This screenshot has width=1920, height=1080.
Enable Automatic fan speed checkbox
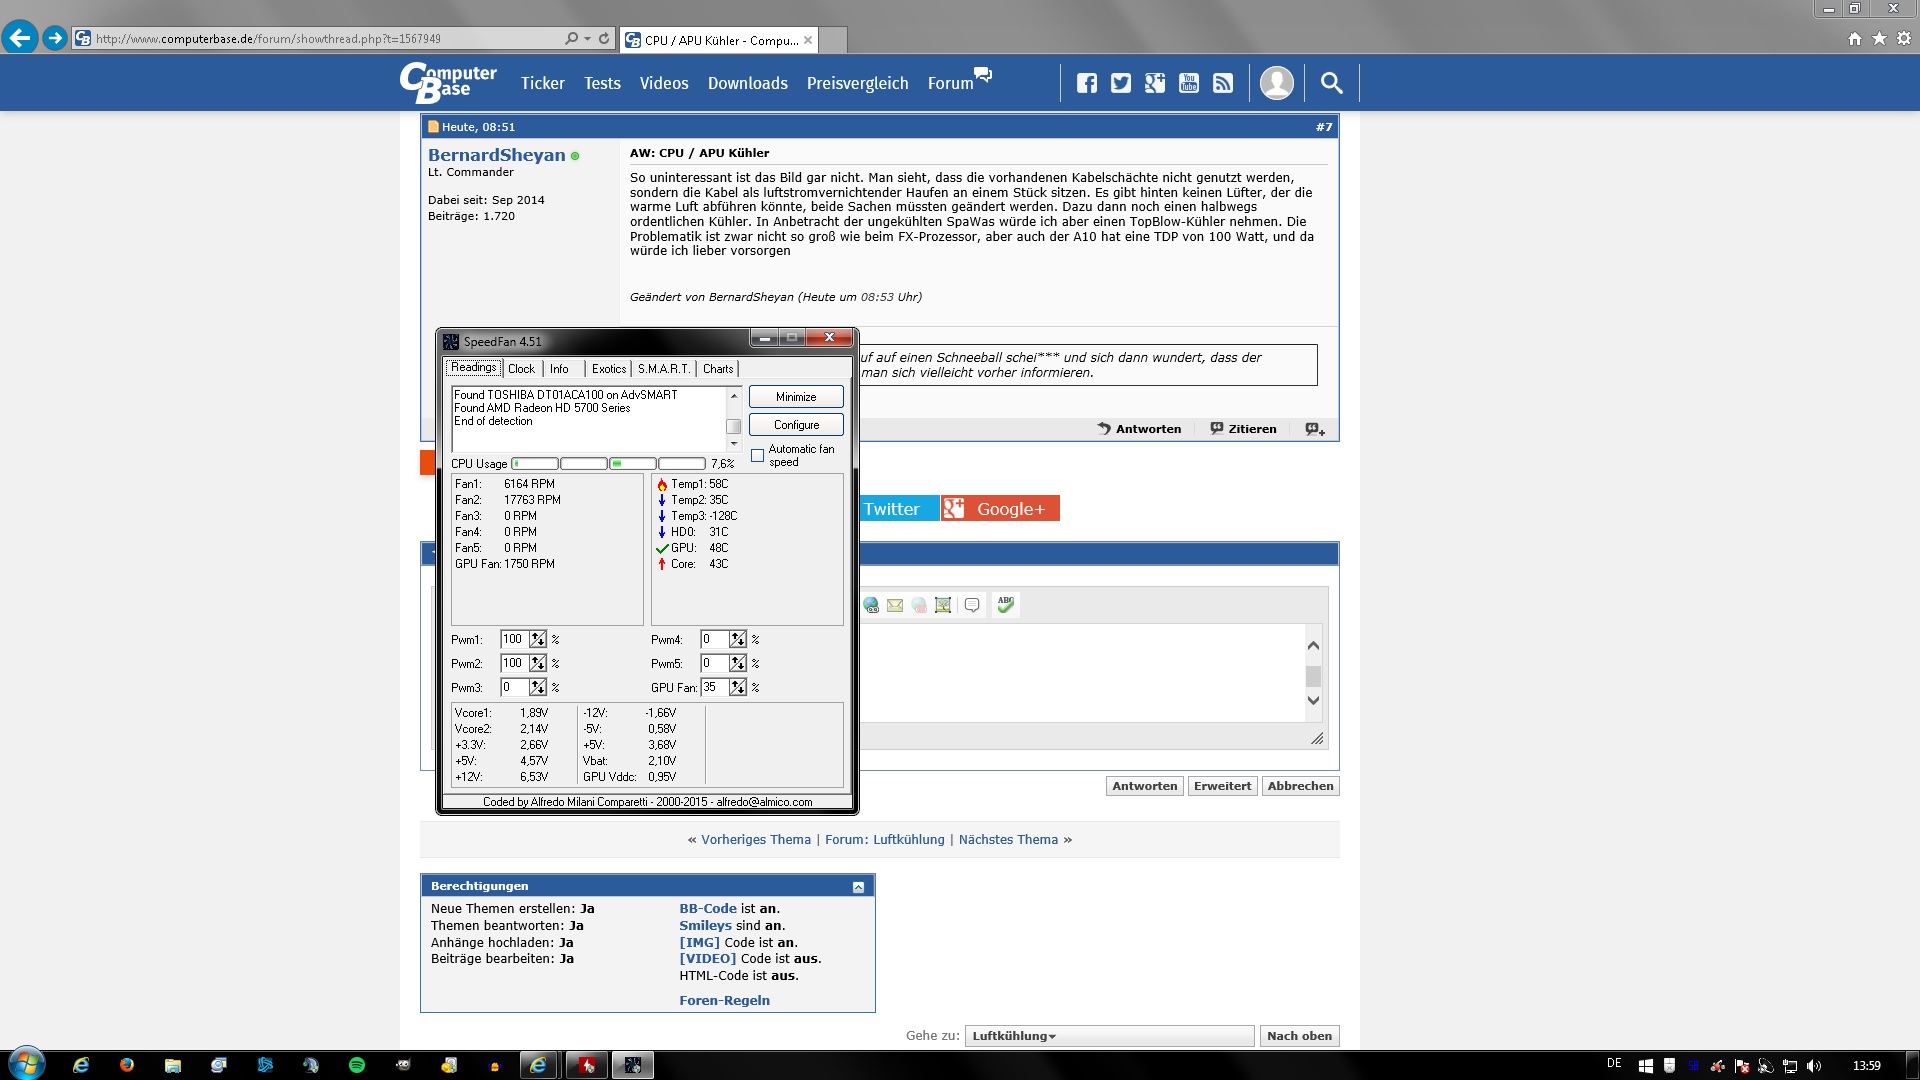pos(758,456)
